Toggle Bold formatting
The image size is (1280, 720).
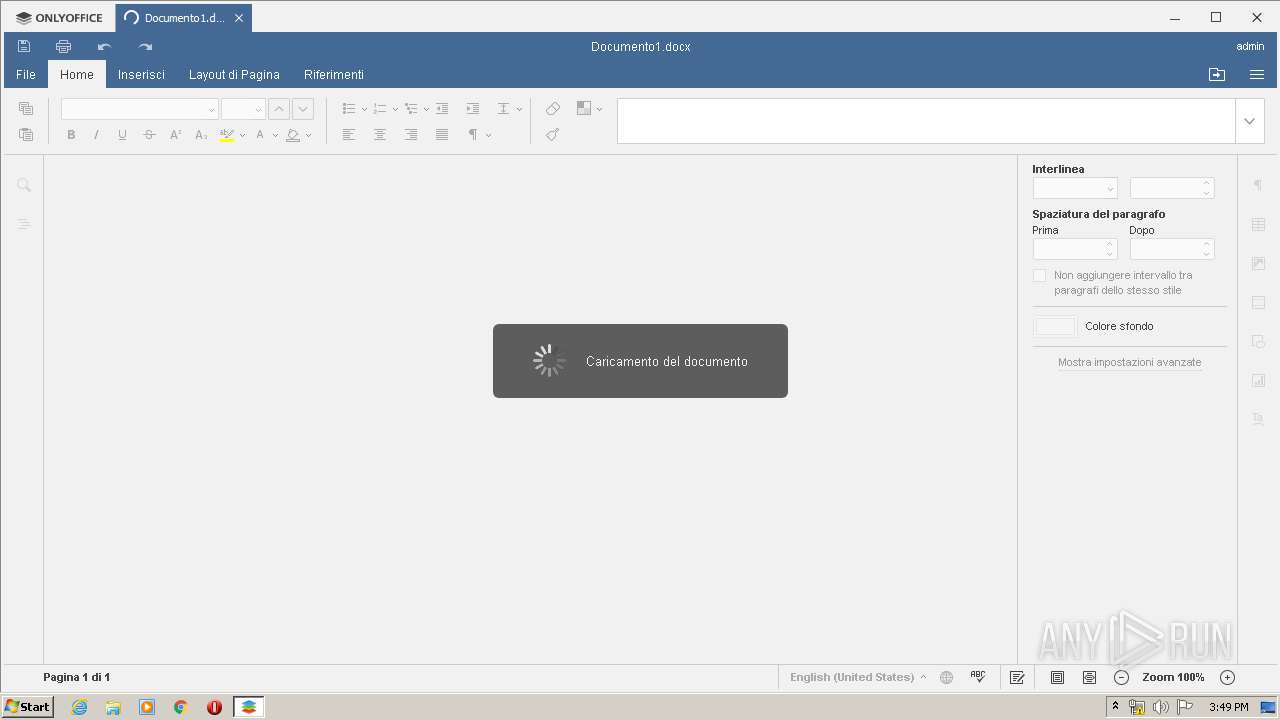[71, 135]
